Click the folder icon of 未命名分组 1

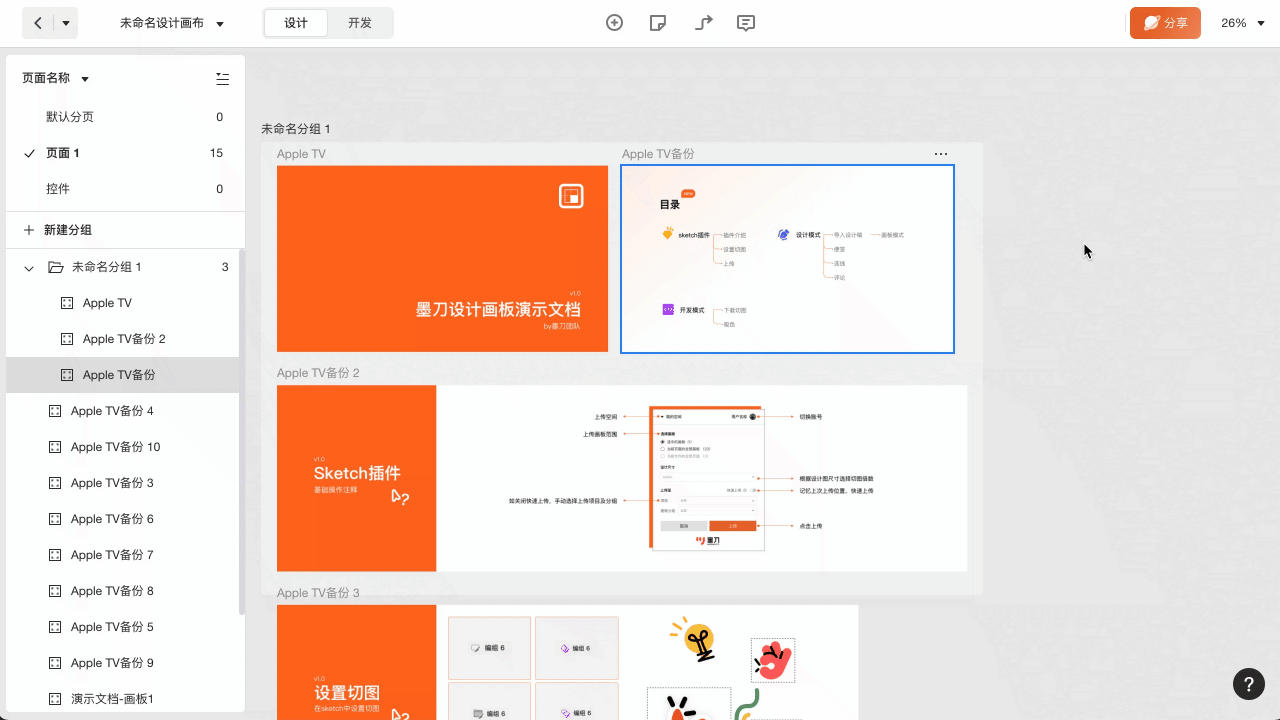pos(56,267)
